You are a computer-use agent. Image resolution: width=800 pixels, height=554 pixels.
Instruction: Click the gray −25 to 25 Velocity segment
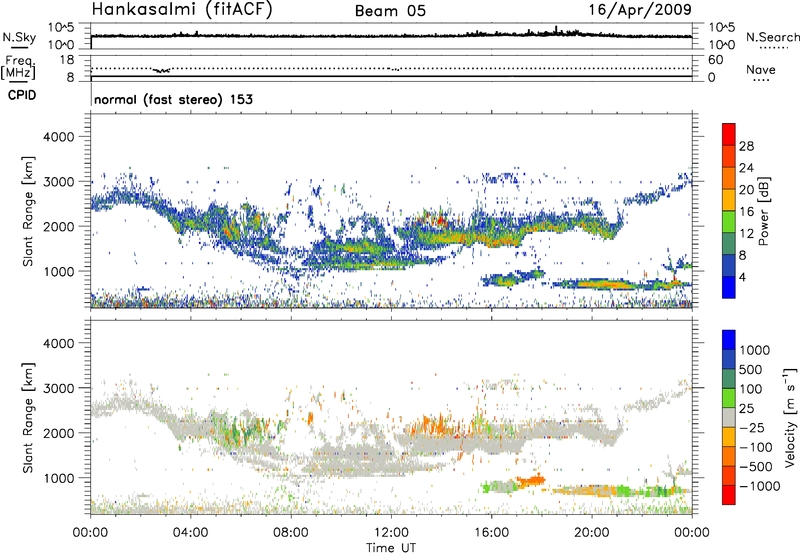click(729, 417)
